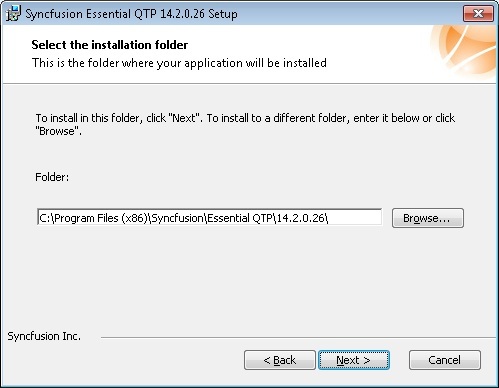Click the subtitle about where application installs

click(179, 63)
